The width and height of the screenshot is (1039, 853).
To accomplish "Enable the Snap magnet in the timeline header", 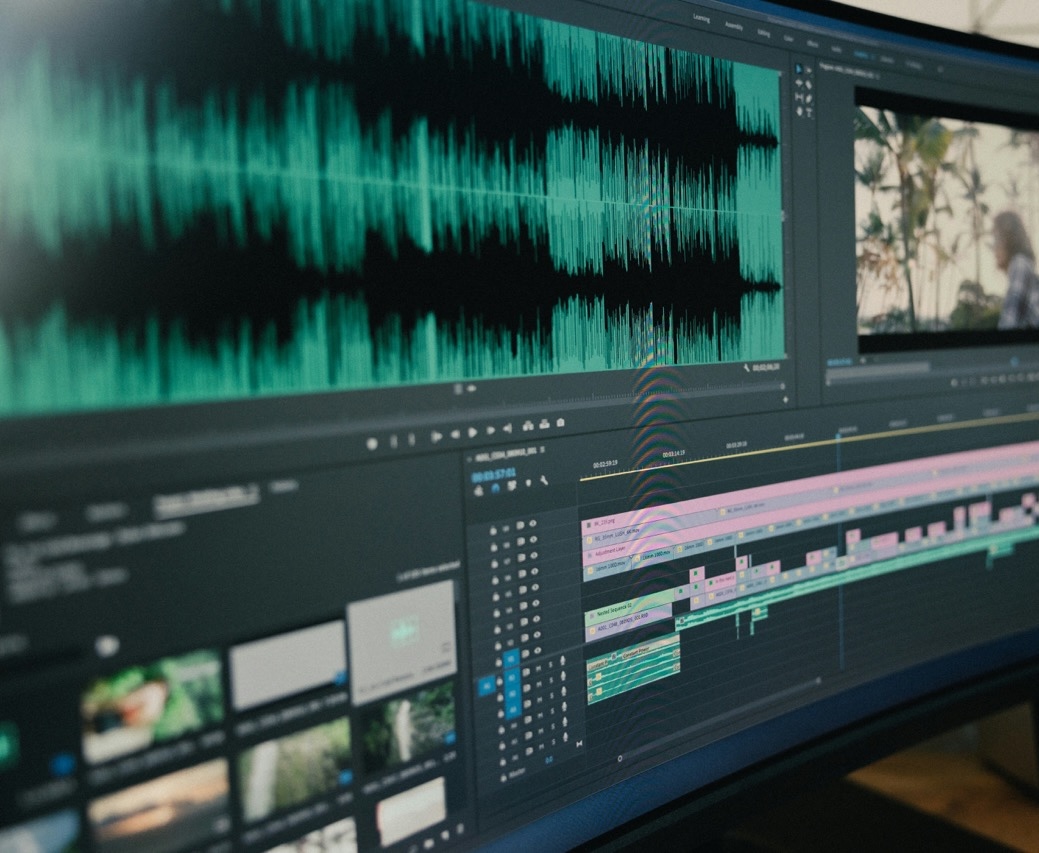I will tap(495, 489).
